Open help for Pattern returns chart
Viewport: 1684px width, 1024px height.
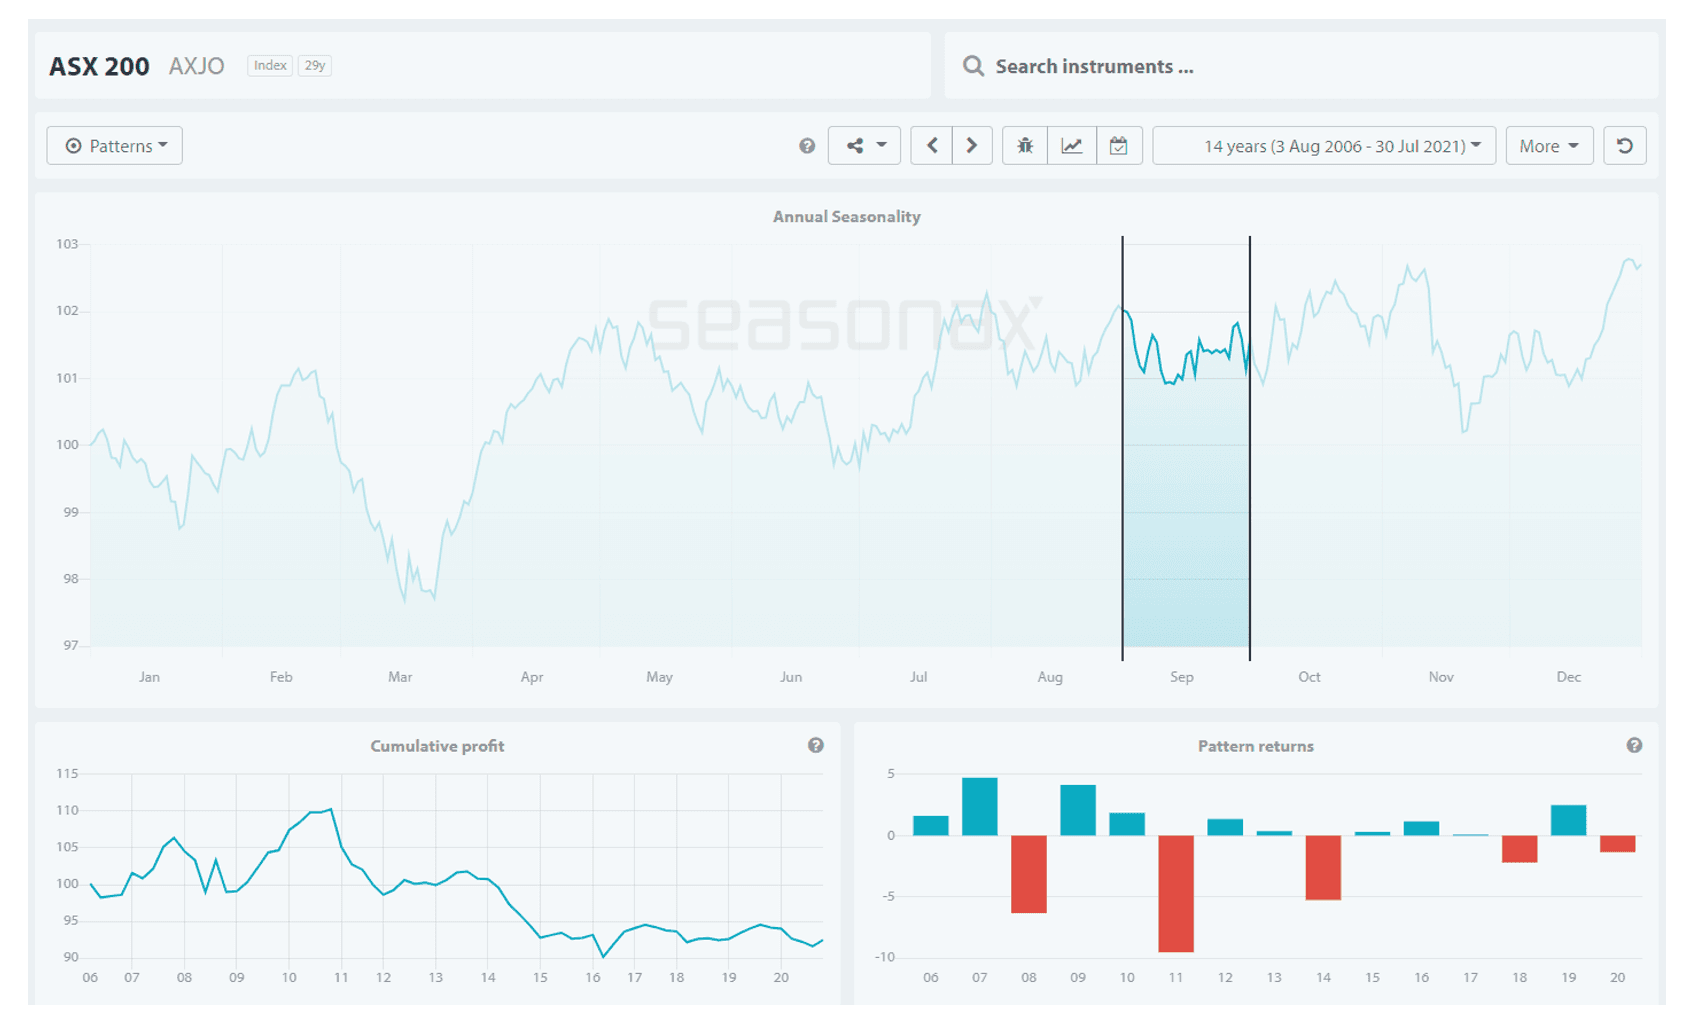[x=1634, y=745]
